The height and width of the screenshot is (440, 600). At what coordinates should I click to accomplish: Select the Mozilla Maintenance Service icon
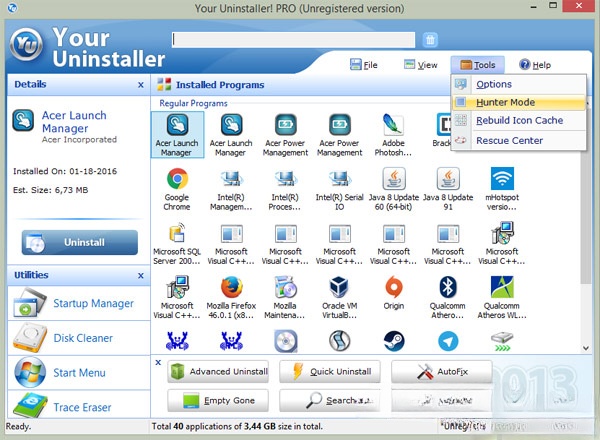[285, 297]
